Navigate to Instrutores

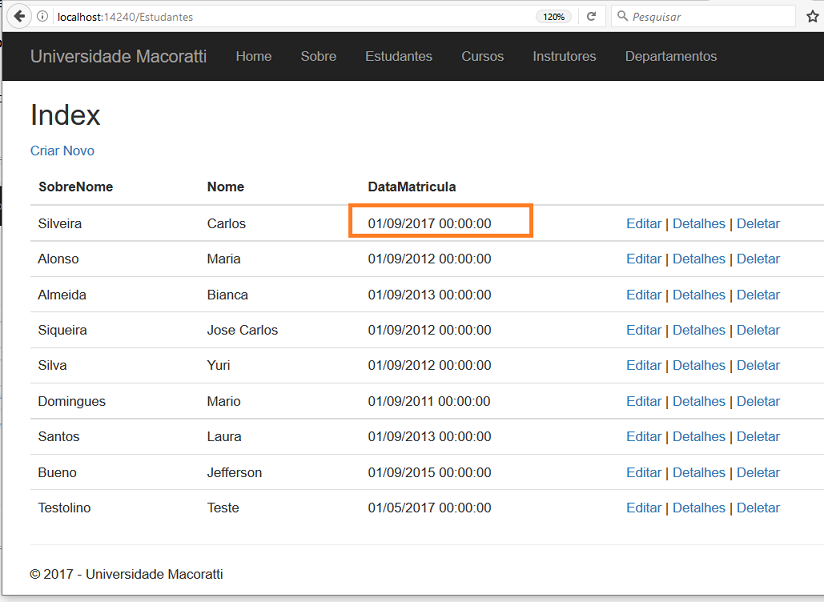coord(564,56)
